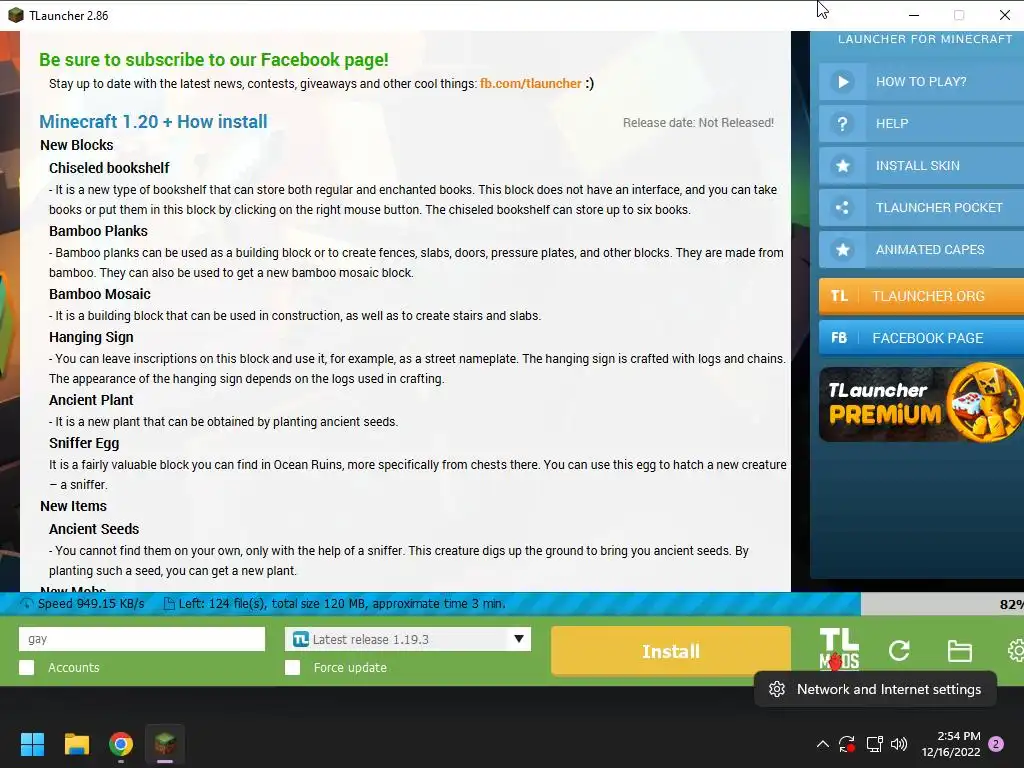
Task: Click the Bamboo Mosaic heading
Action: pyautogui.click(x=100, y=295)
